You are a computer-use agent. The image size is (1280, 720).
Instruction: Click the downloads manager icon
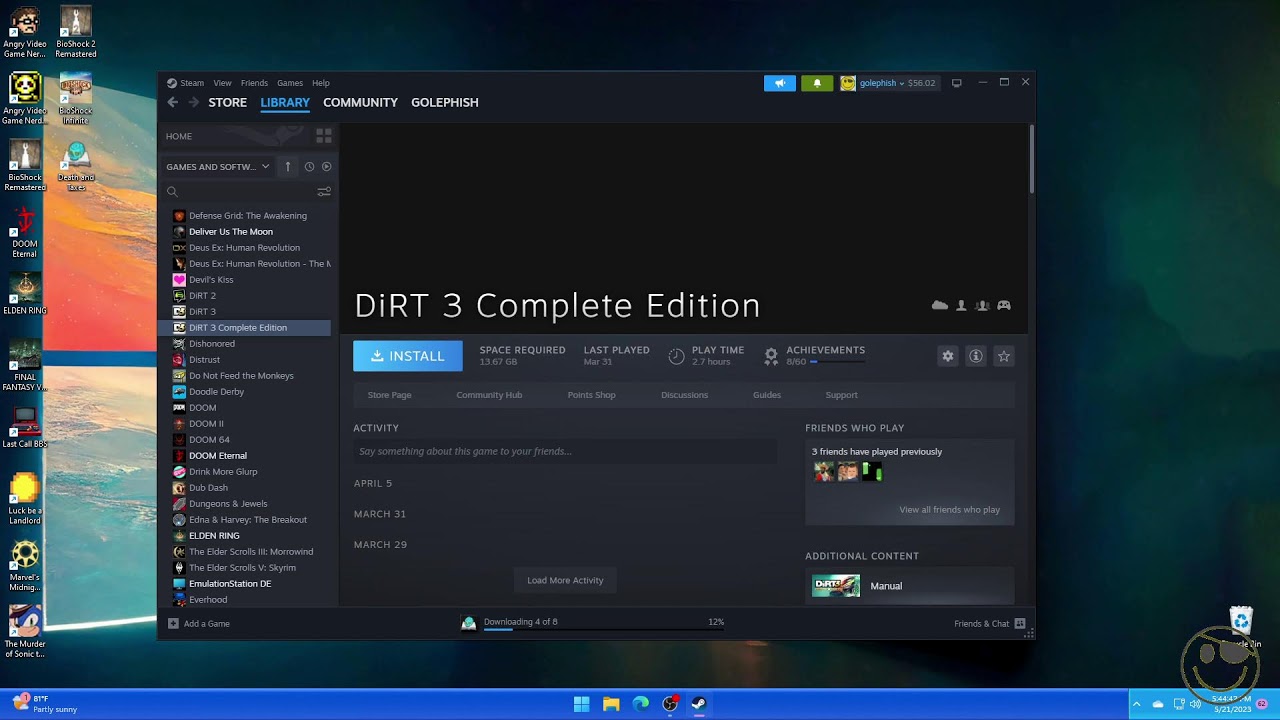pos(468,623)
